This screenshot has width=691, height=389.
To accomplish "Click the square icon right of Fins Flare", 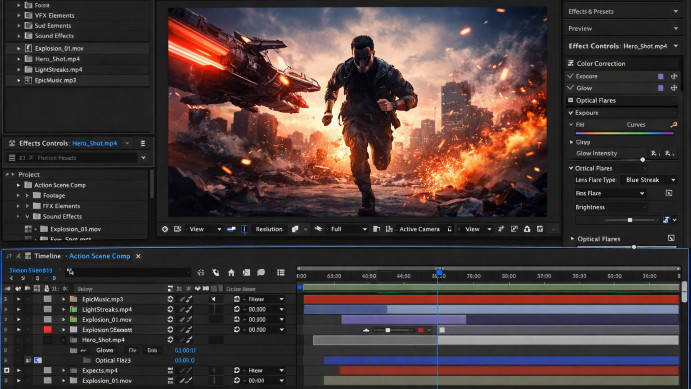I will point(669,193).
